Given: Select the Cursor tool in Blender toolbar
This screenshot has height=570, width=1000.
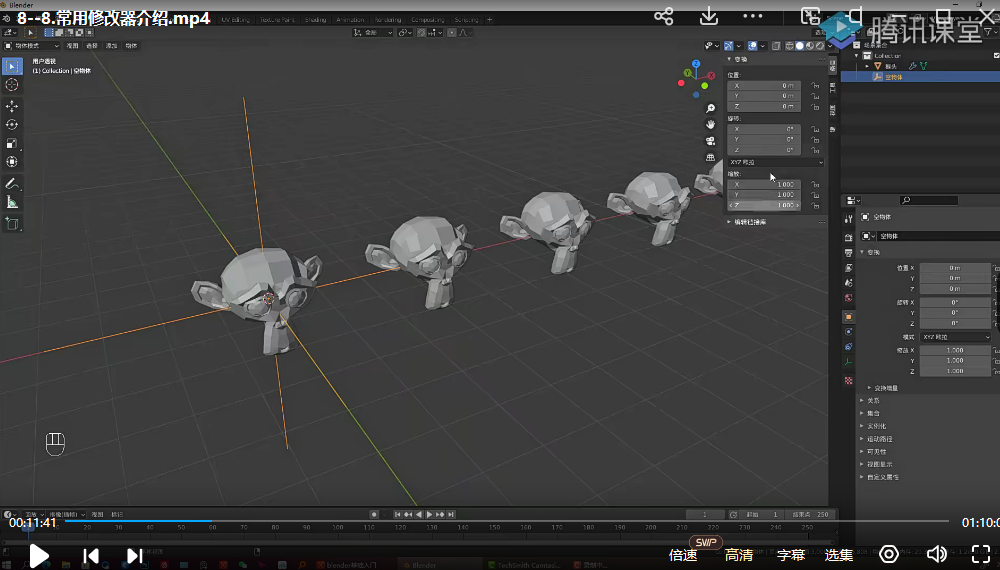Looking at the screenshot, I should 12,85.
